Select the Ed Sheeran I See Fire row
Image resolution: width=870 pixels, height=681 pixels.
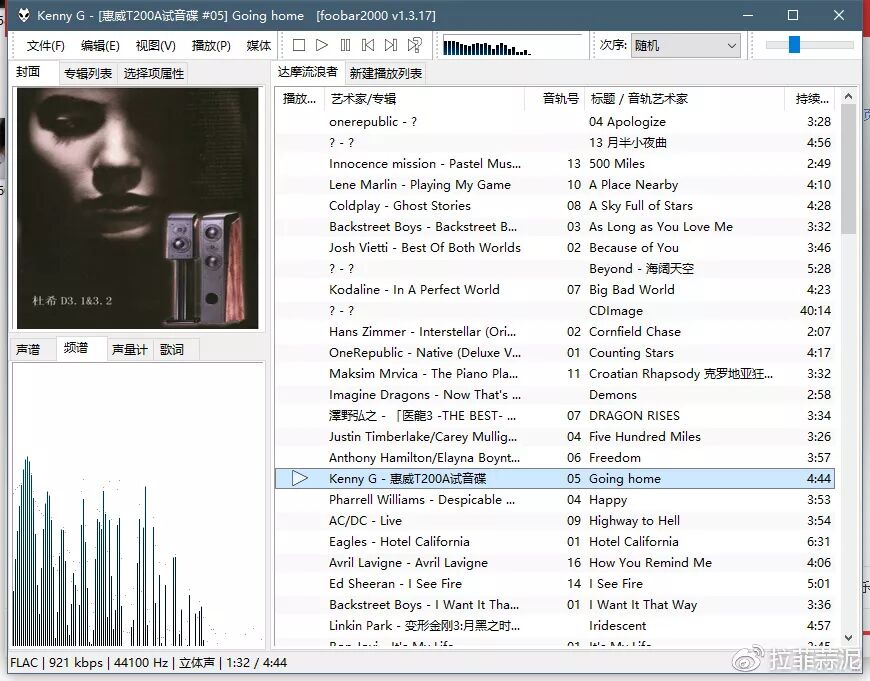tap(555, 584)
